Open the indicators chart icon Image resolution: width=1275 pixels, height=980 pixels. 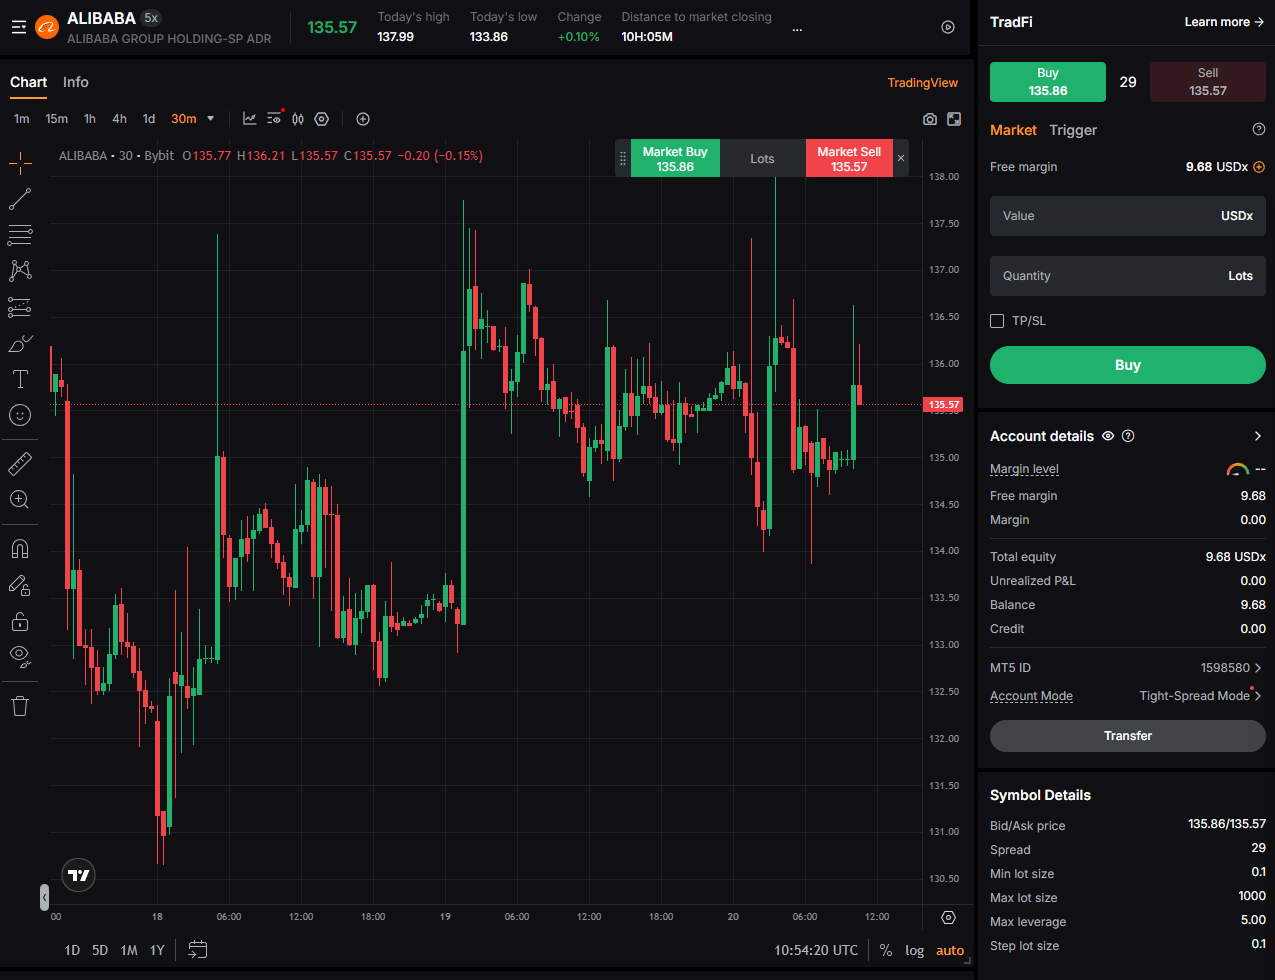coord(250,119)
